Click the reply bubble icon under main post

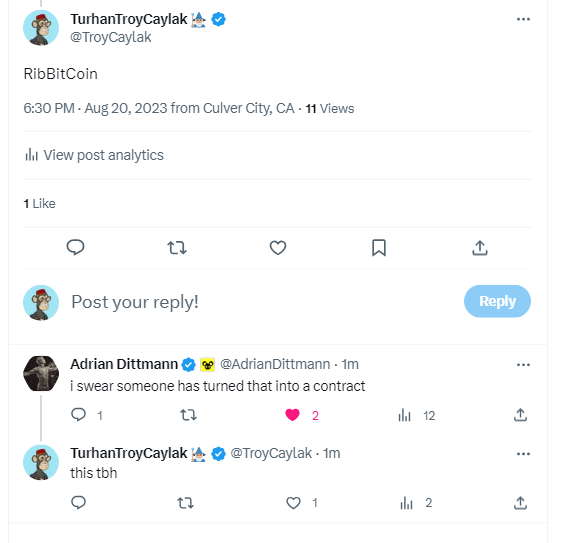(76, 247)
